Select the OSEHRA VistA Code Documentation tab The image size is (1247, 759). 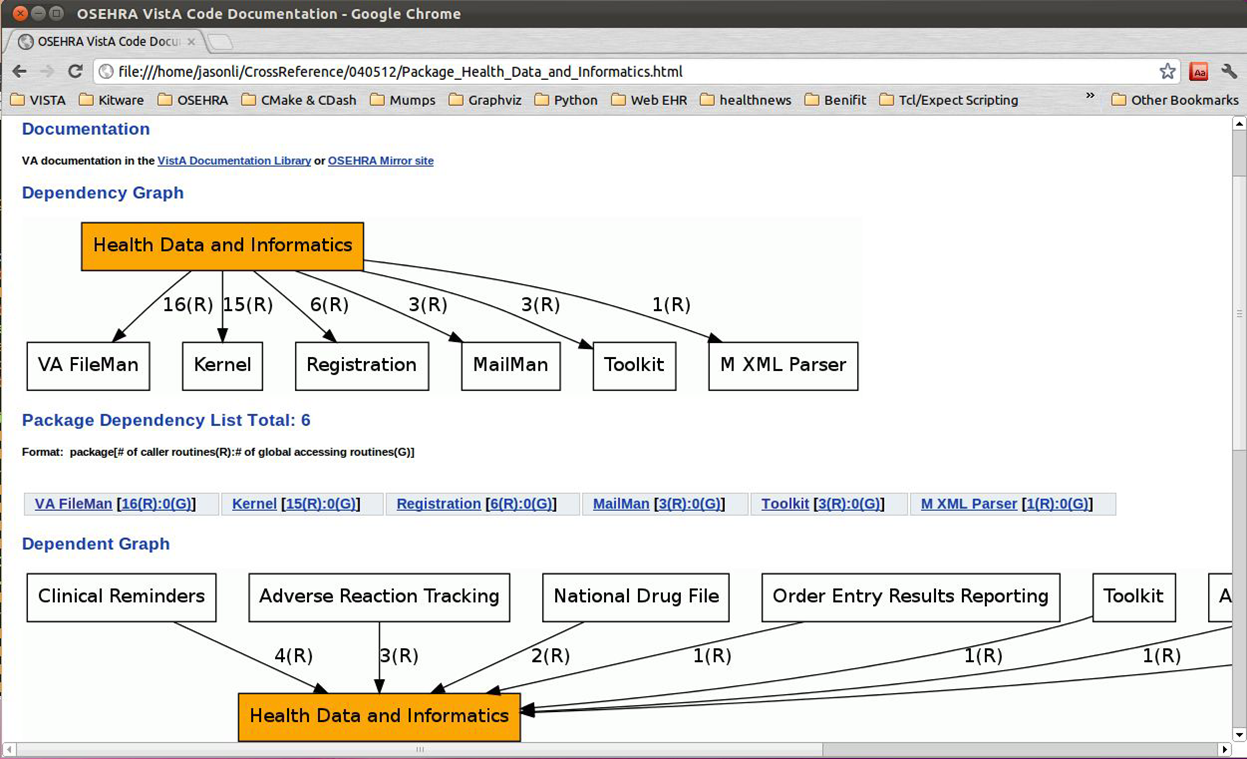coord(105,42)
